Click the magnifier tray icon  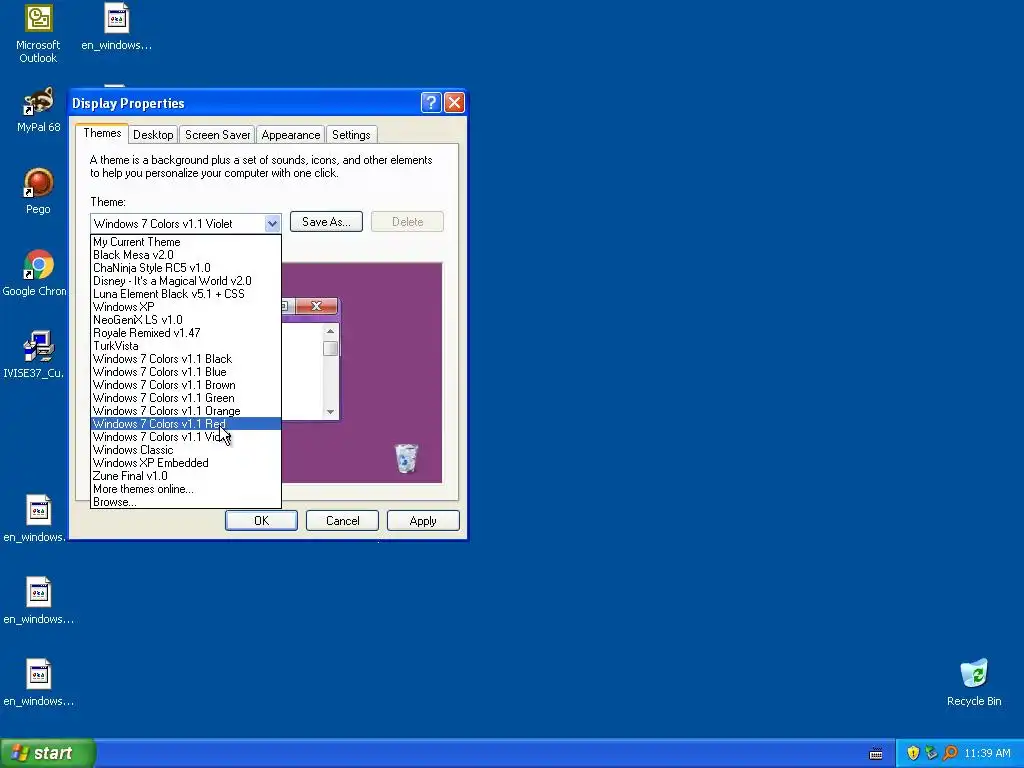pos(950,753)
